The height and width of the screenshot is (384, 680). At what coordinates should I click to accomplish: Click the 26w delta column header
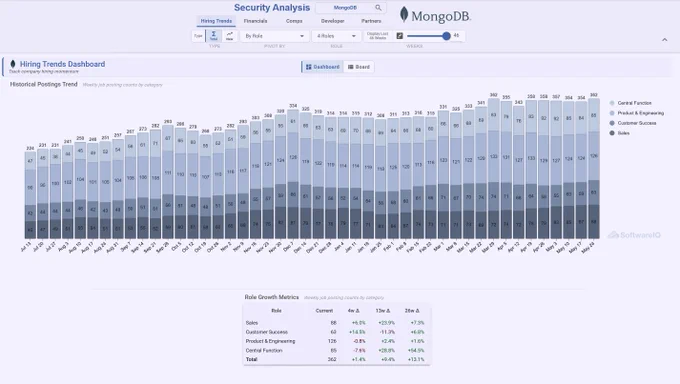coord(412,311)
